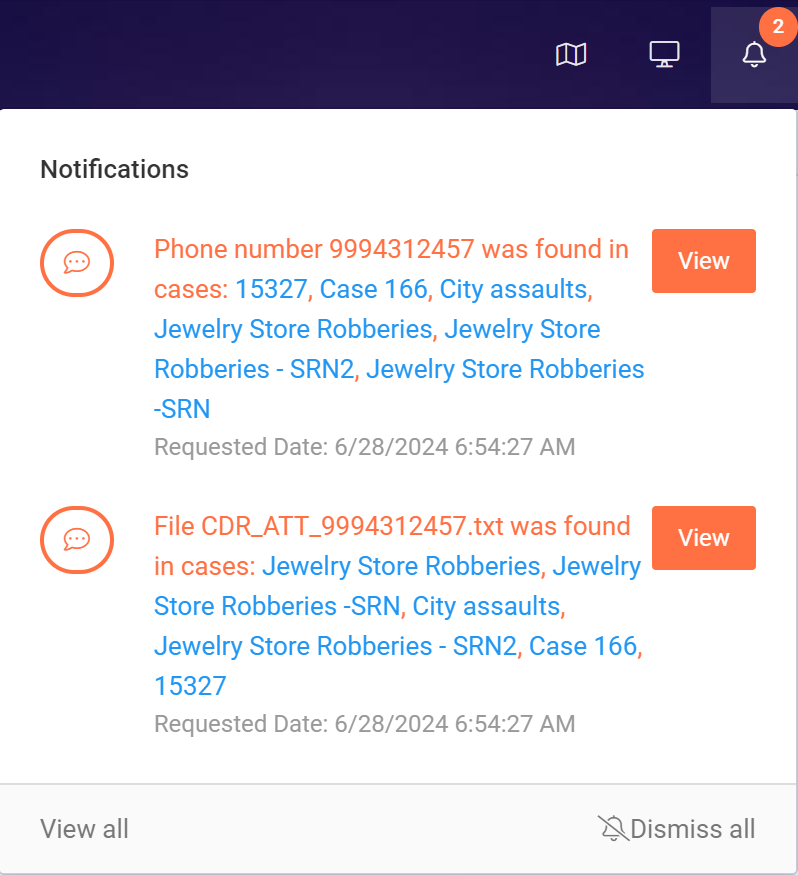Open plain Jewelry Store Robberies link in phone notification
The height and width of the screenshot is (875, 798).
[x=293, y=329]
